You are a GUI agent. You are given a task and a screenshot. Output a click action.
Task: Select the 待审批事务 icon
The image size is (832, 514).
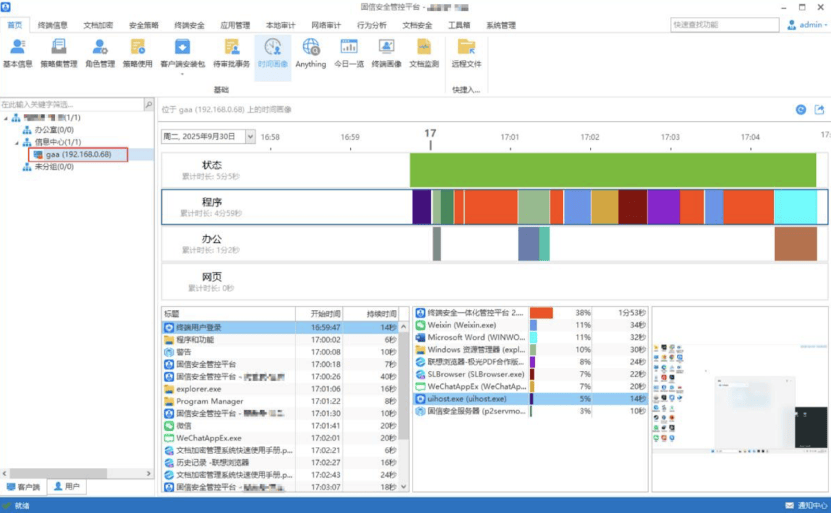click(231, 51)
